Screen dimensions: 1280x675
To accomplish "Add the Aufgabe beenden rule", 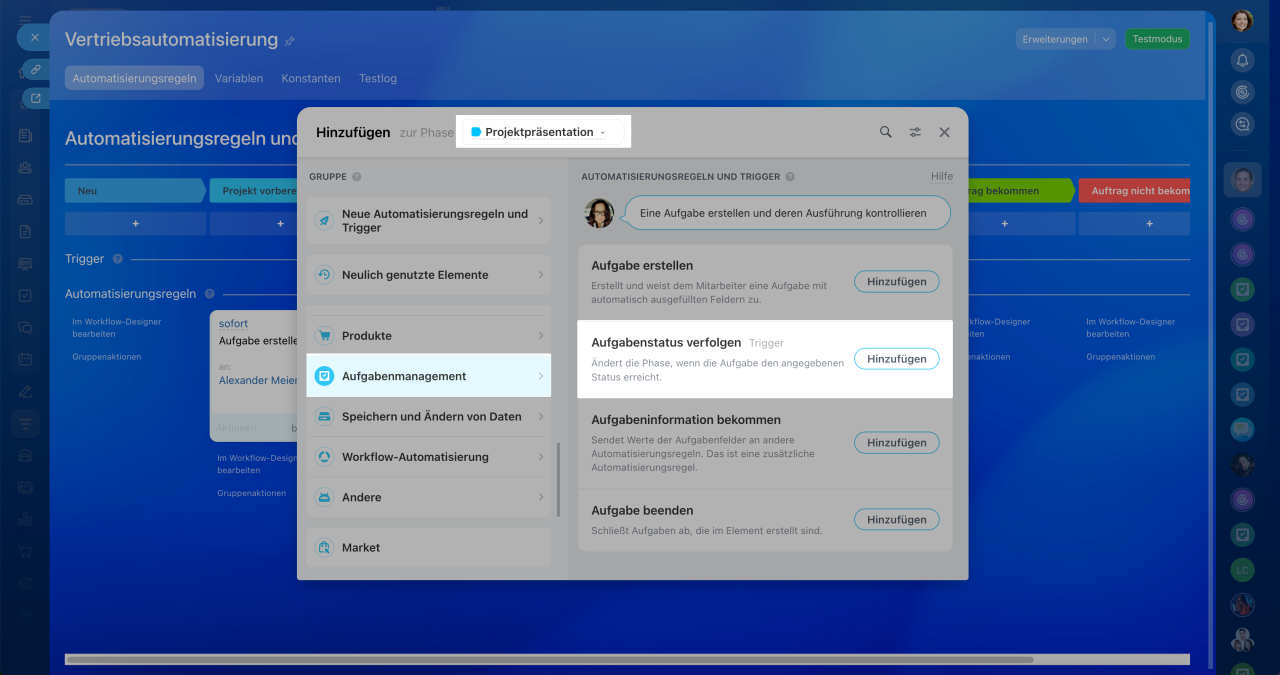I will coord(896,520).
